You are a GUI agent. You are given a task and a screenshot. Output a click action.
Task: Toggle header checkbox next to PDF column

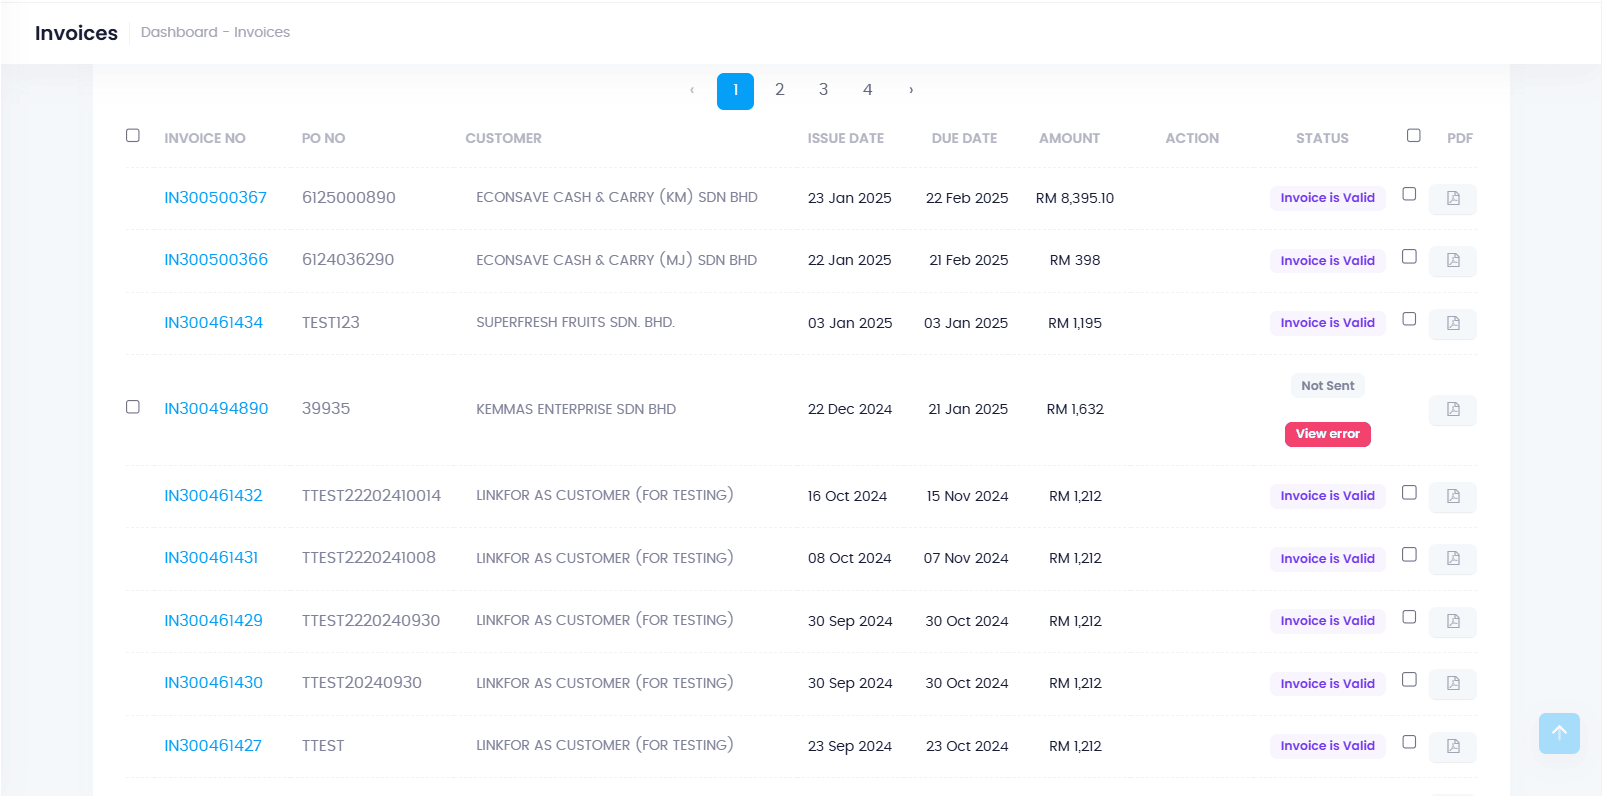pyautogui.click(x=1413, y=135)
